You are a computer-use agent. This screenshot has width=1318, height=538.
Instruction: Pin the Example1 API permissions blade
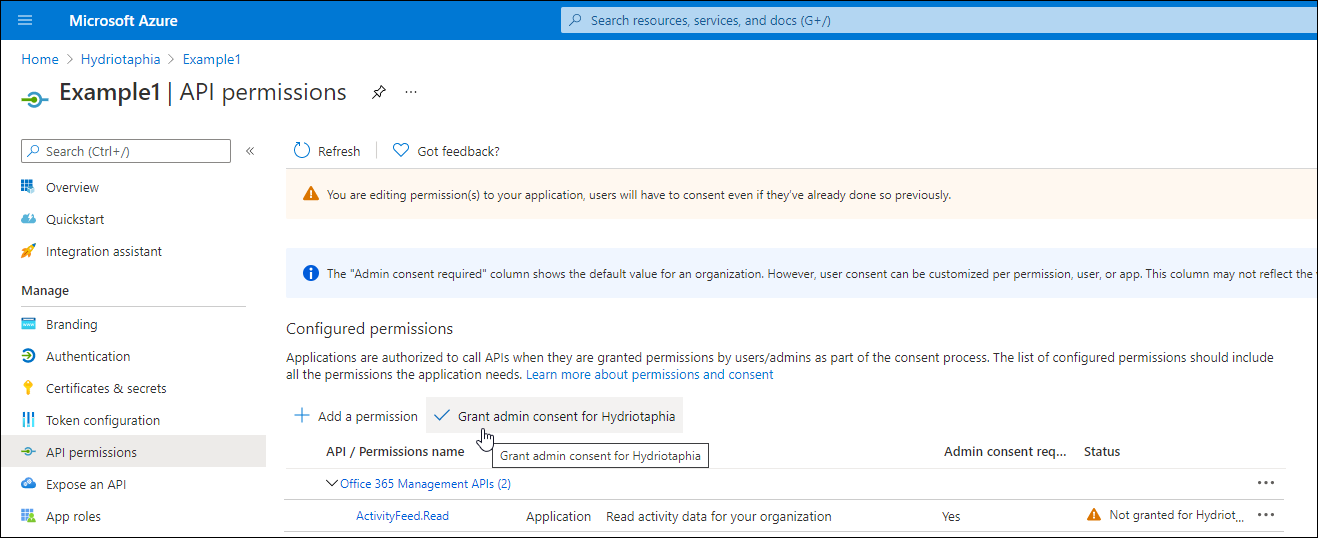click(378, 93)
